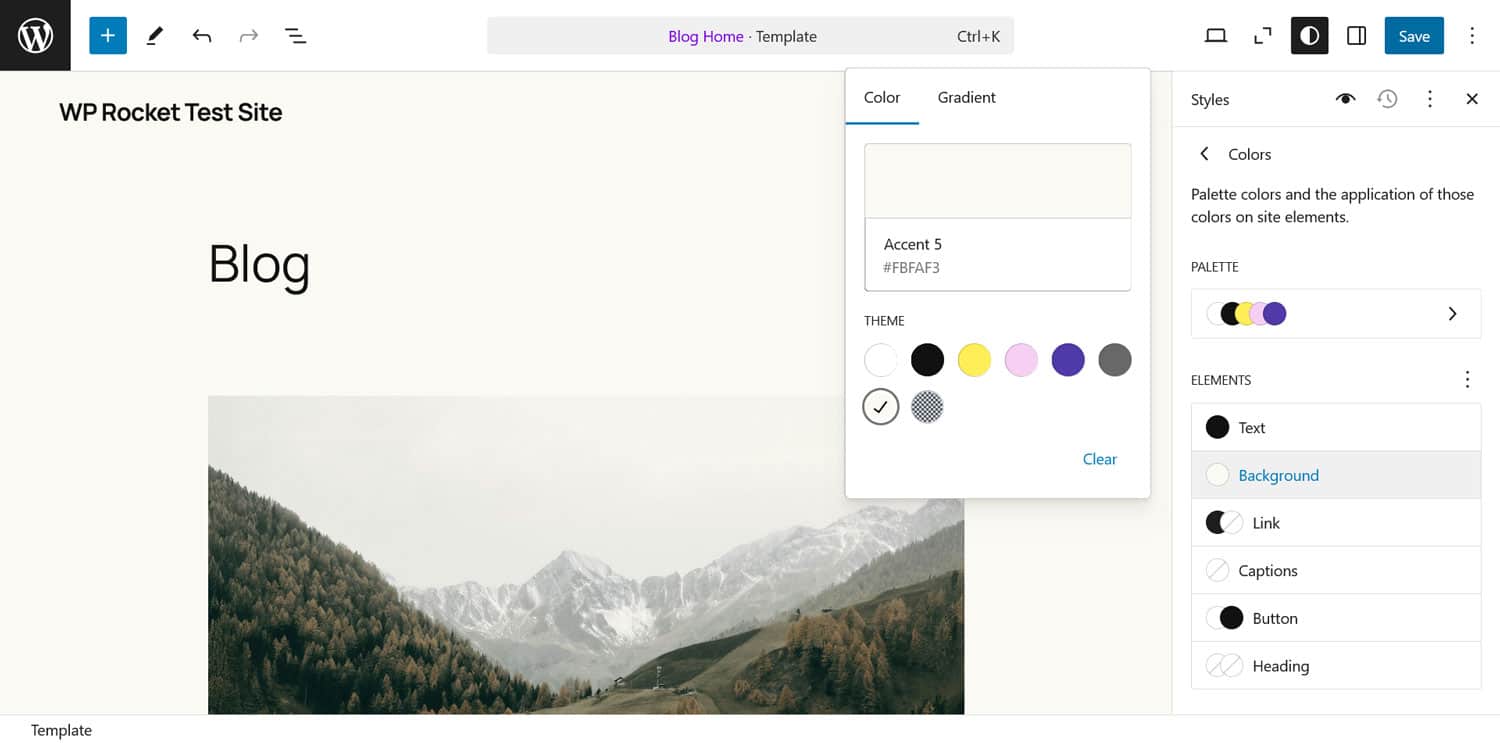
Task: Expand the Palette colors row
Action: pyautogui.click(x=1336, y=314)
